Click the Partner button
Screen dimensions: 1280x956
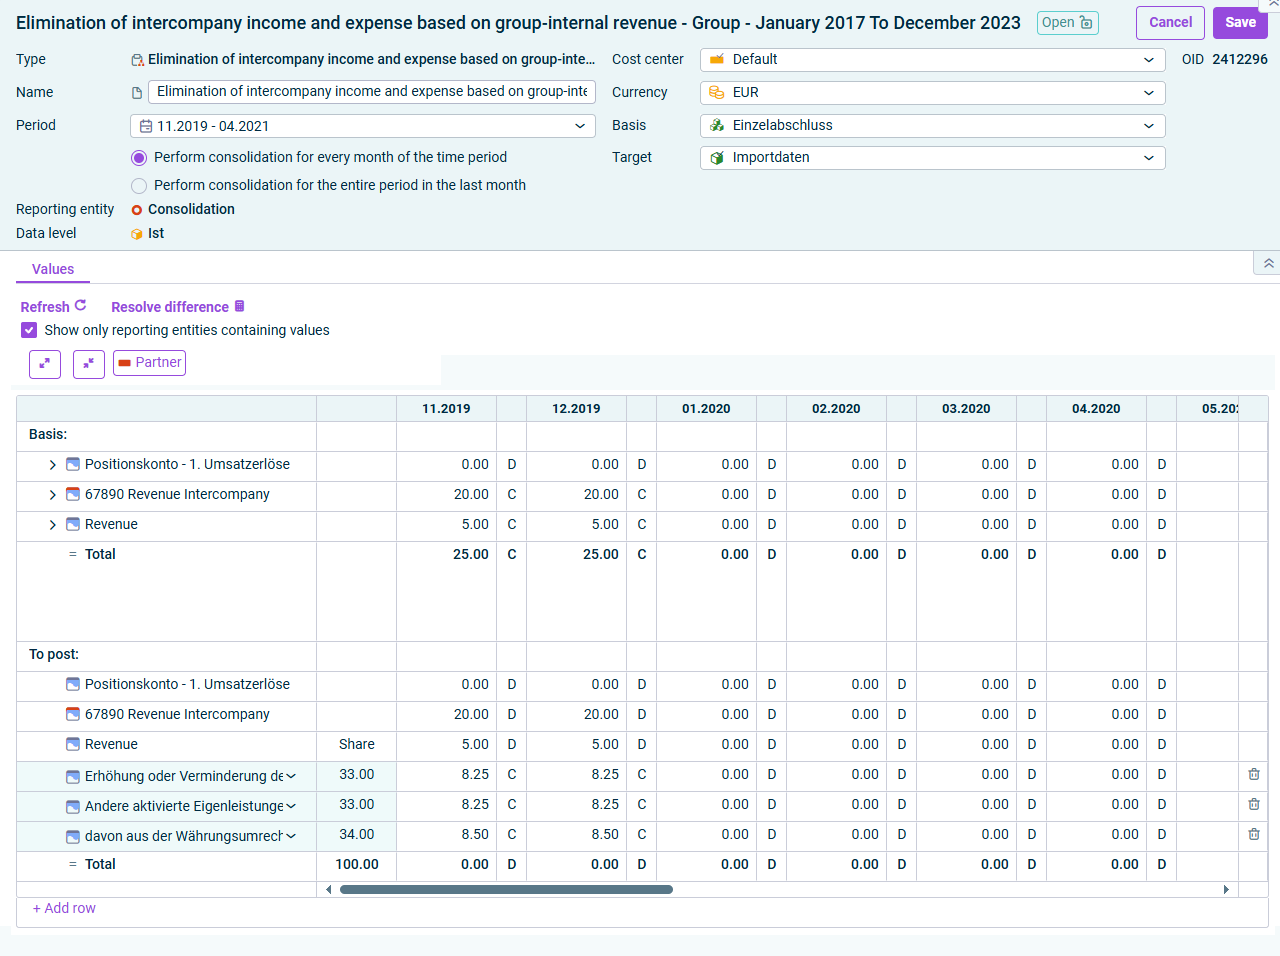click(149, 363)
